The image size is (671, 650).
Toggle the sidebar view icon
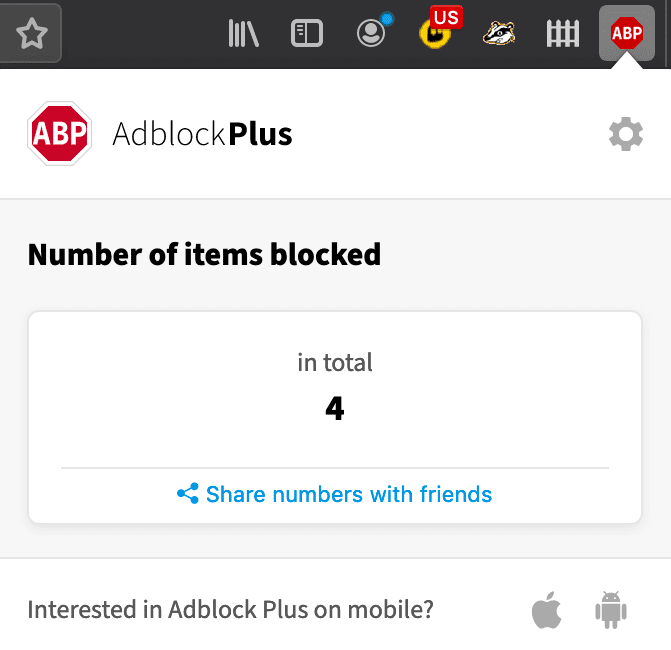[307, 34]
